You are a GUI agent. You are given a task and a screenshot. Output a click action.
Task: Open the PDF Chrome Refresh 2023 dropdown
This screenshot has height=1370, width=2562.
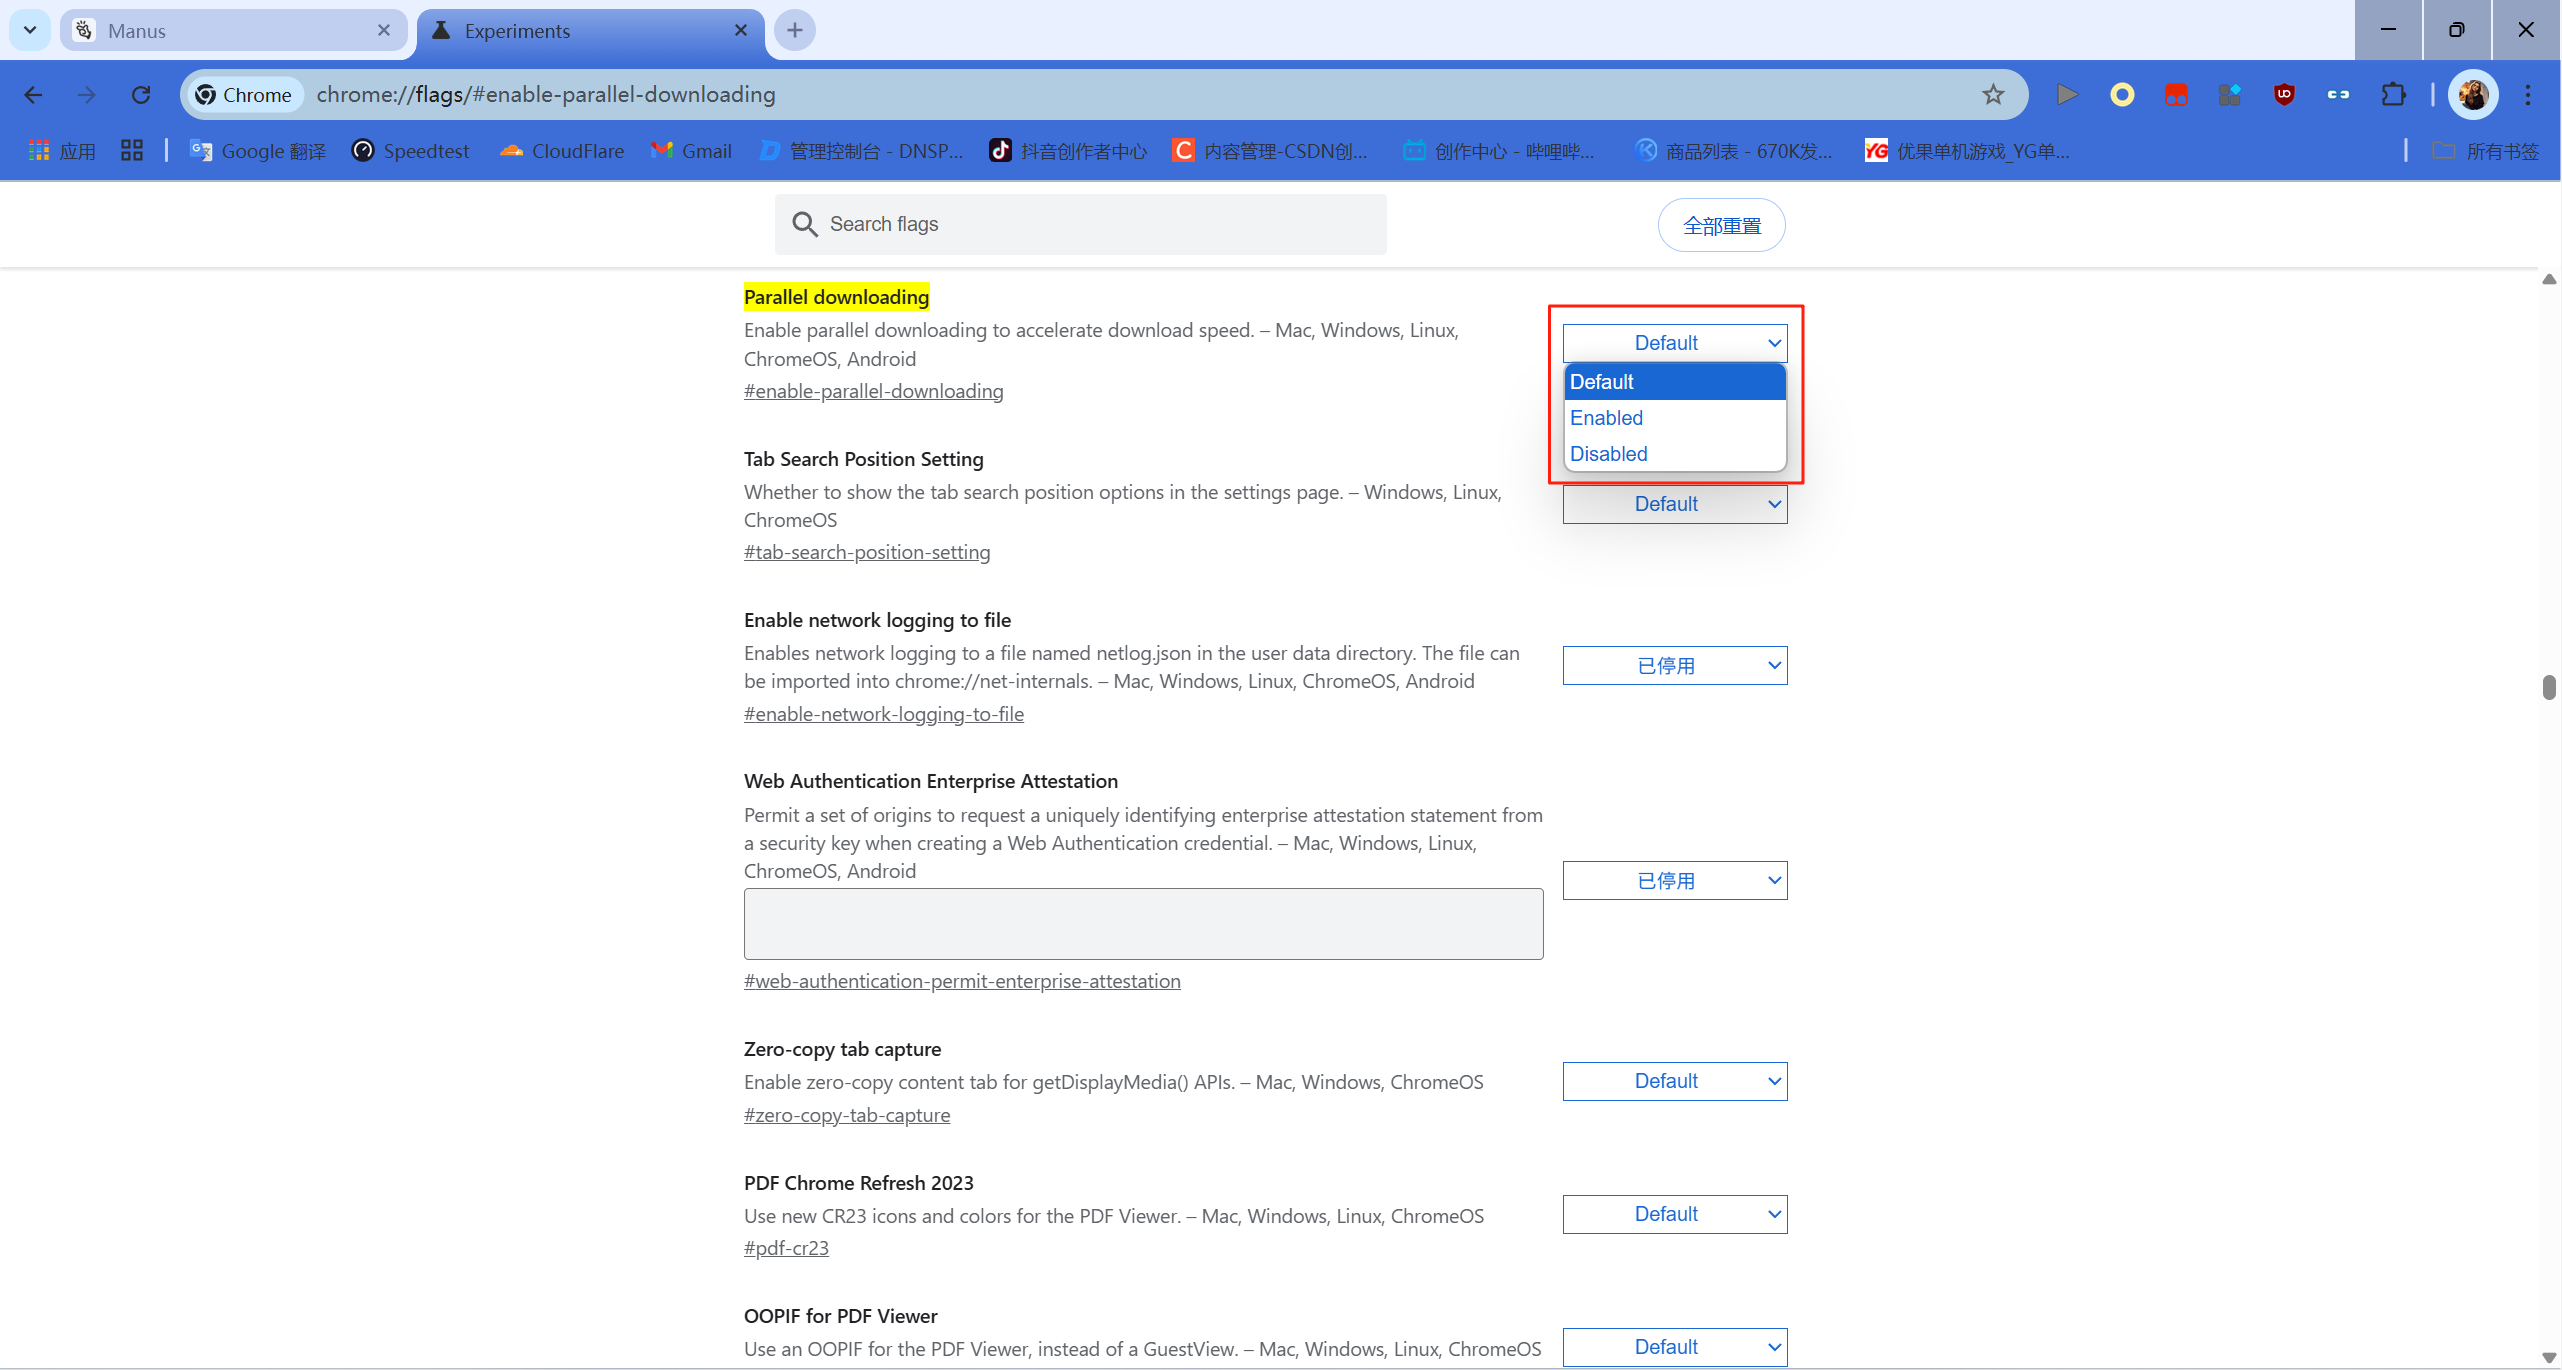click(x=1674, y=1214)
